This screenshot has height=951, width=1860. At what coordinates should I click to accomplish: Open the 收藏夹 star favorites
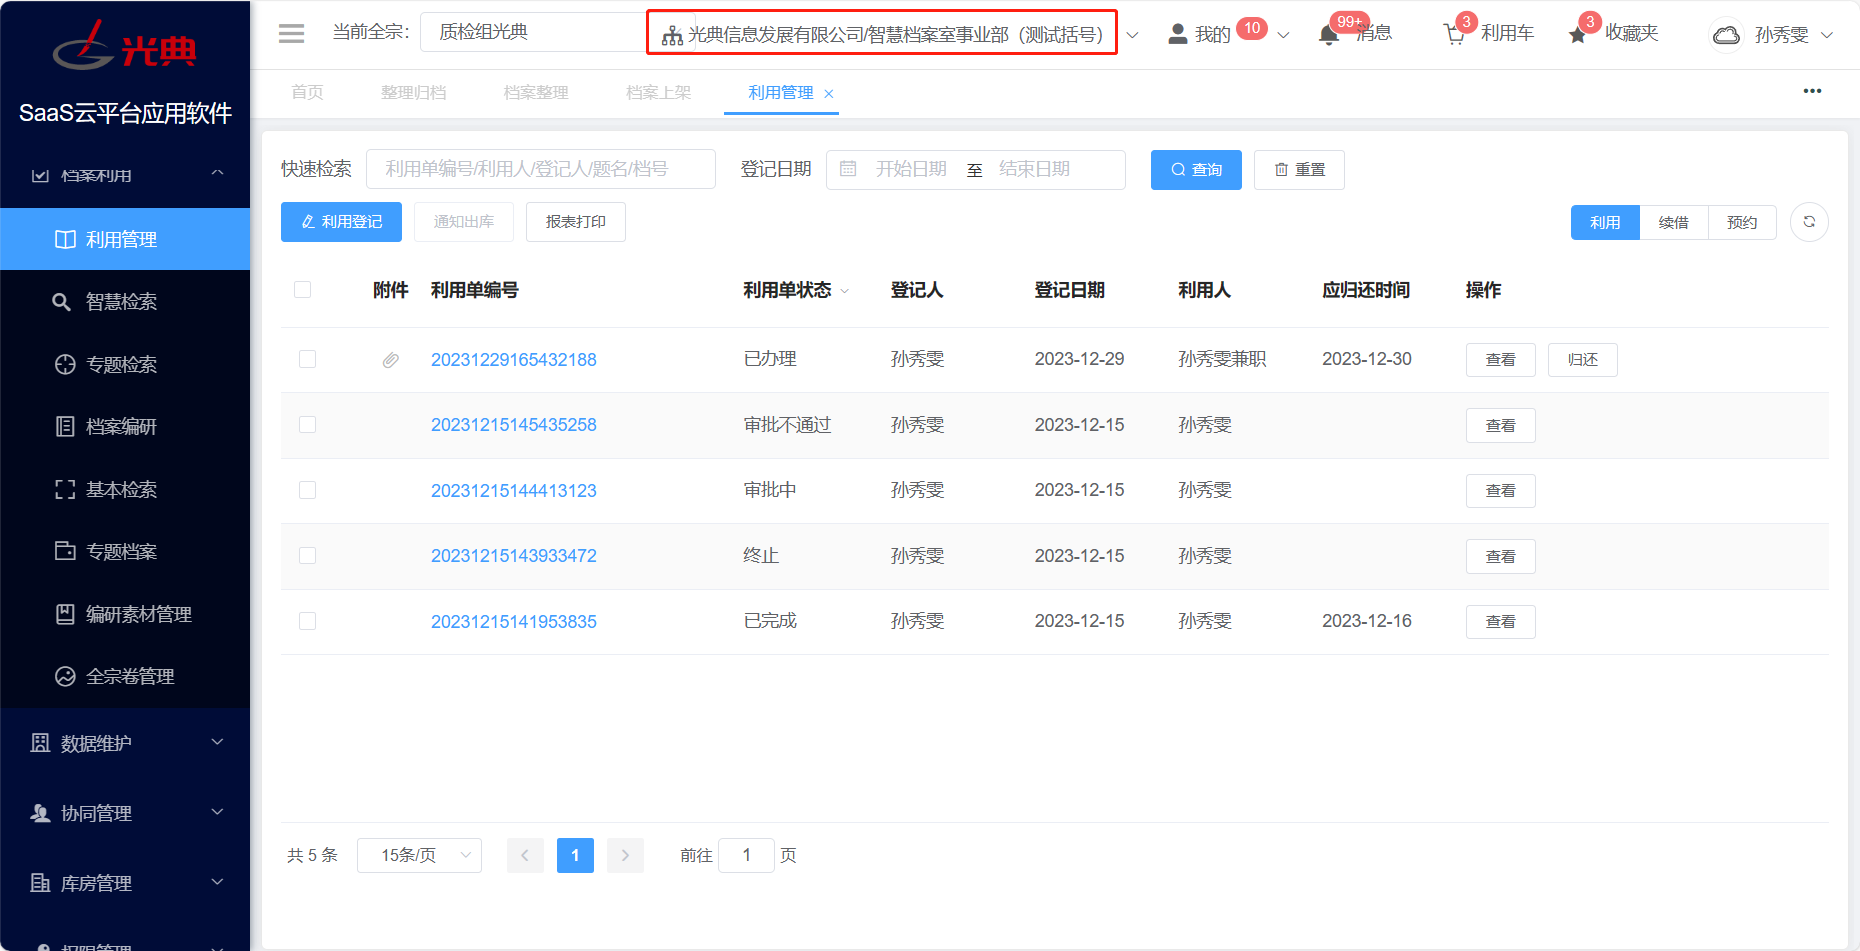point(1578,35)
